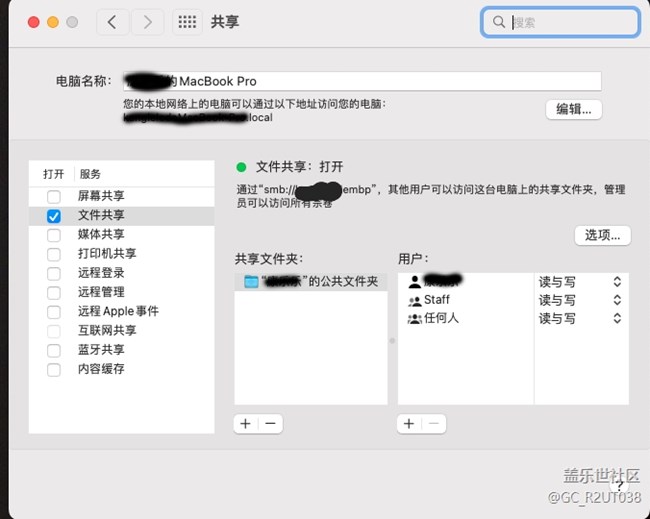Uncheck the 文件共享 service checkbox
Screen dimensions: 650x519
click(x=54, y=216)
